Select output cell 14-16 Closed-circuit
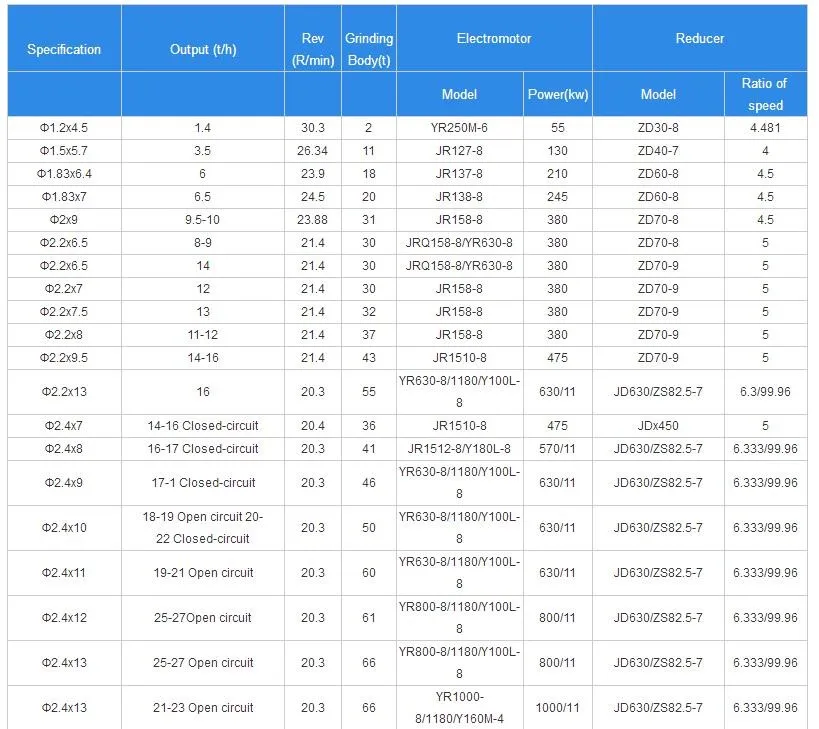Viewport: 819px width, 729px height. coord(203,426)
